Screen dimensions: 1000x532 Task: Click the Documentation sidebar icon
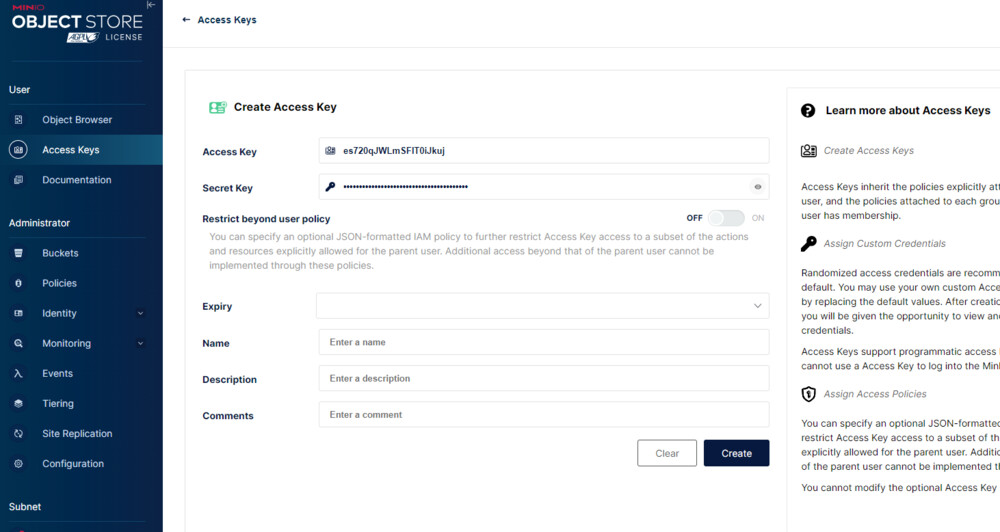click(x=18, y=180)
